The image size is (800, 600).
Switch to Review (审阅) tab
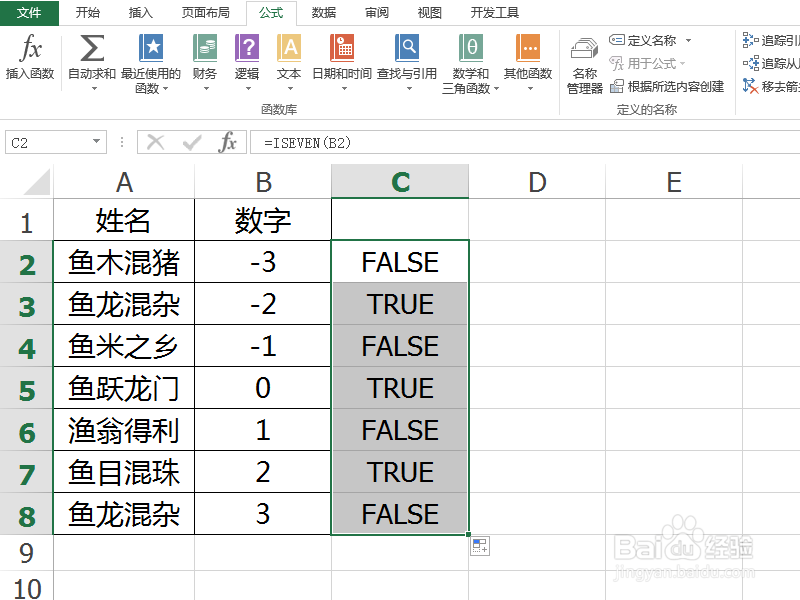tap(377, 13)
